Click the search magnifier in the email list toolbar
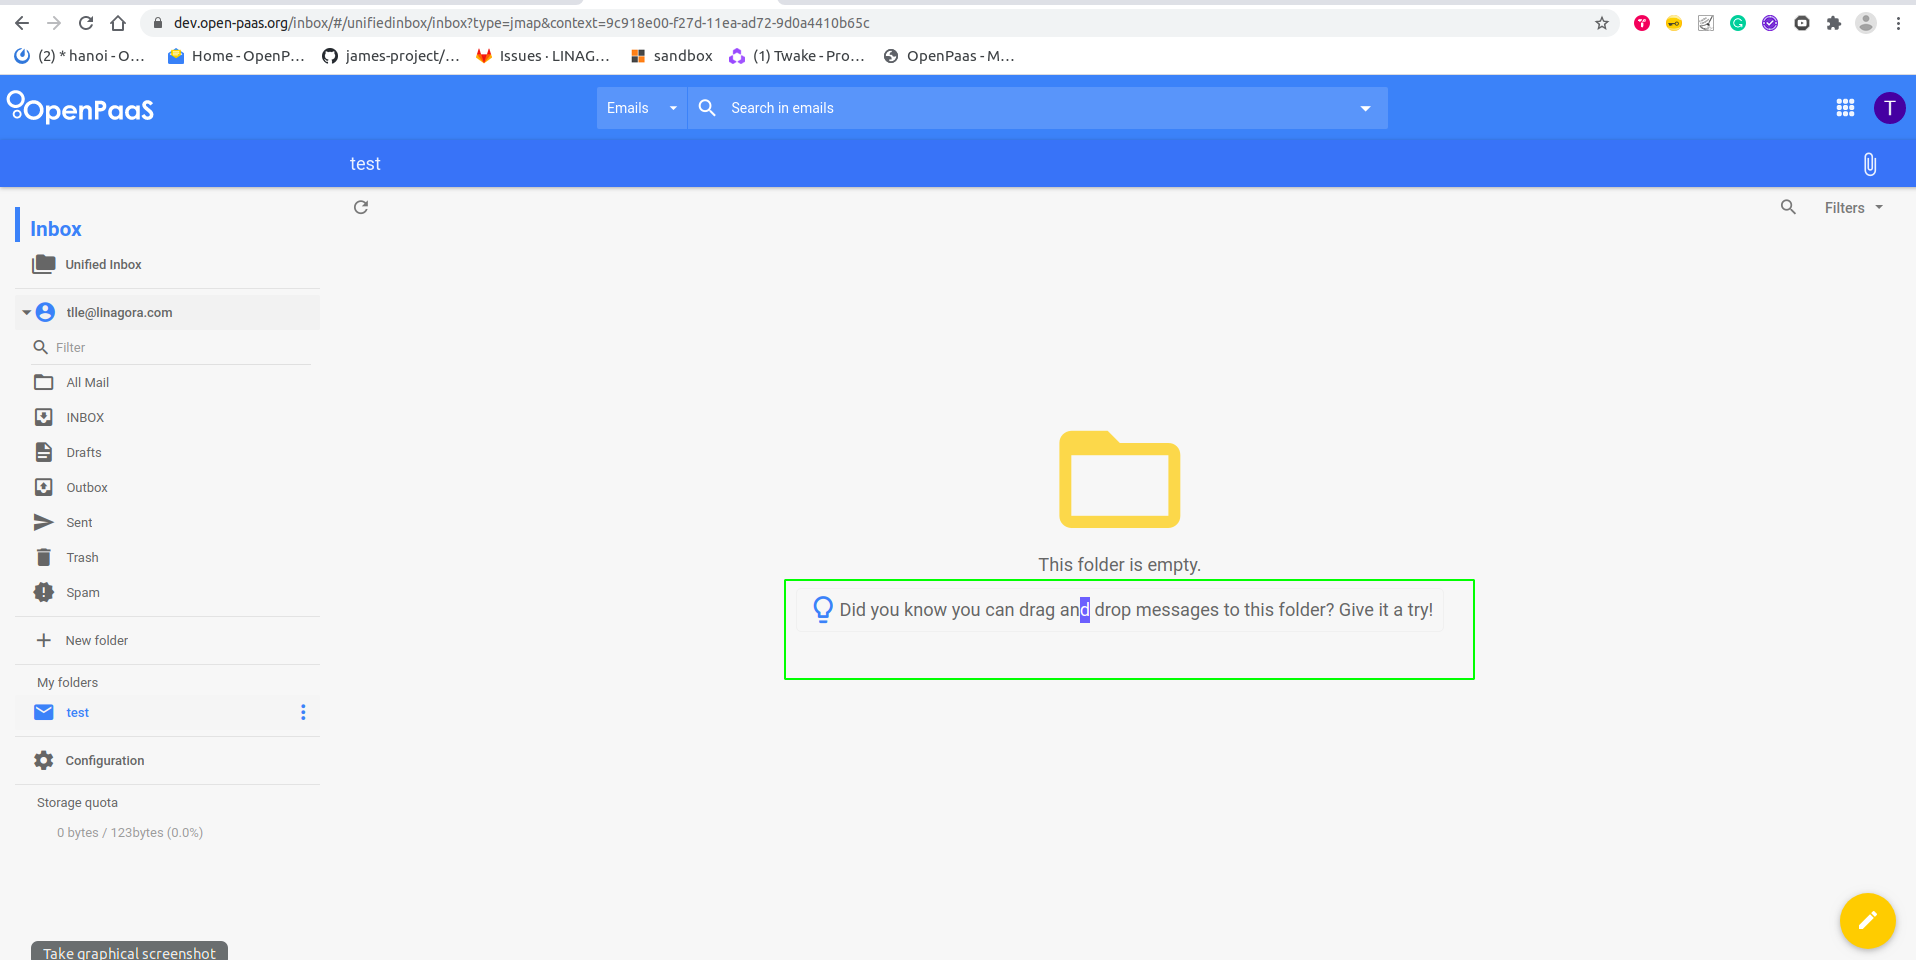This screenshot has height=960, width=1916. (1788, 207)
